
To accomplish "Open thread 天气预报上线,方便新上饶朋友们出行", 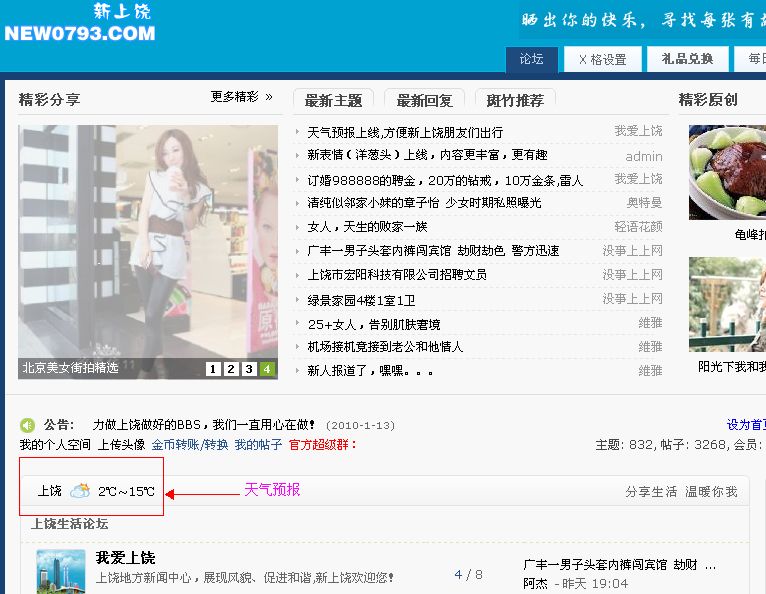I will 405,132.
